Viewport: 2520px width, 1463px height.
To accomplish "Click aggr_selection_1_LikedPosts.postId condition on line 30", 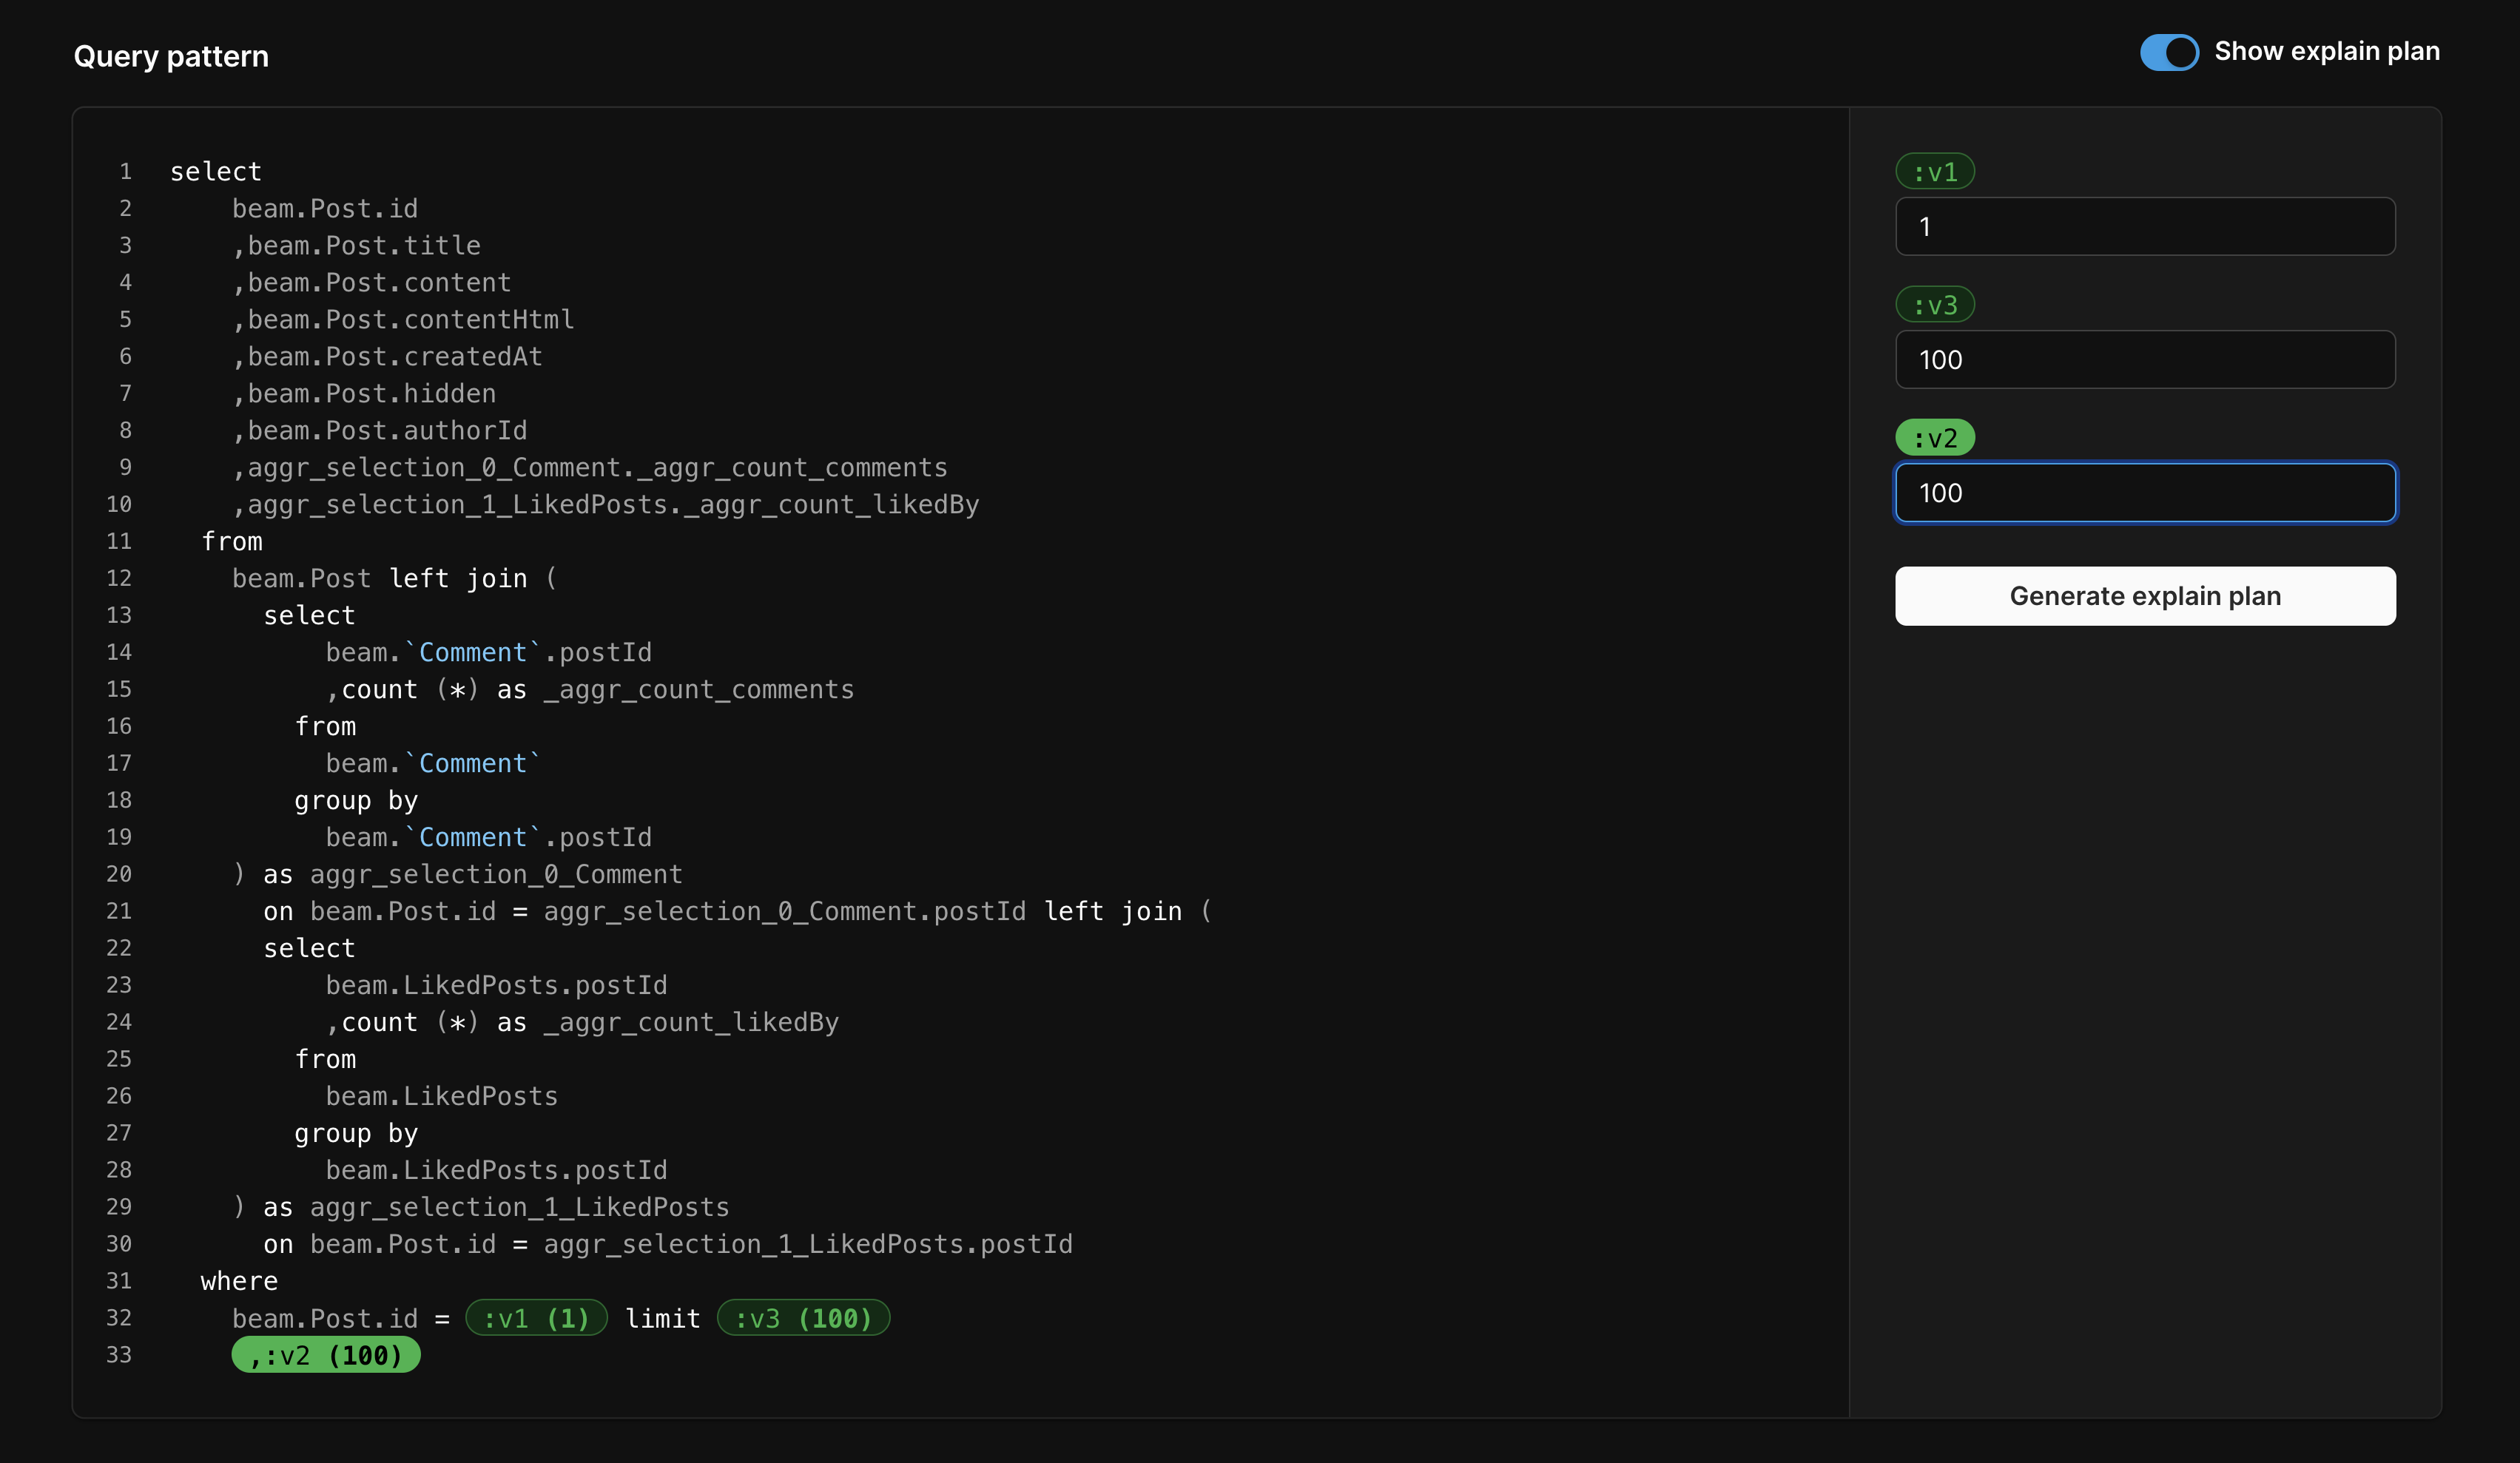I will 808,1244.
